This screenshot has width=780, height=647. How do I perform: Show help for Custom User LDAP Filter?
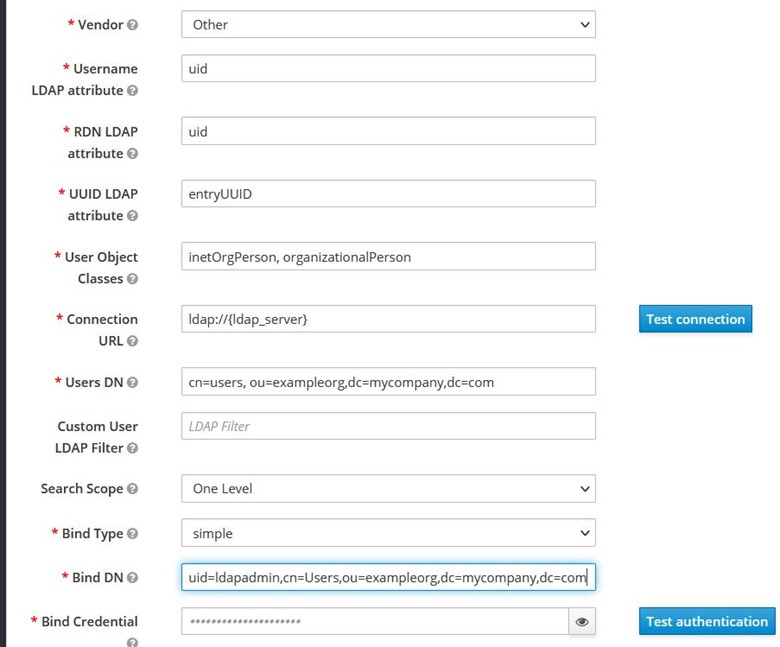[132, 448]
